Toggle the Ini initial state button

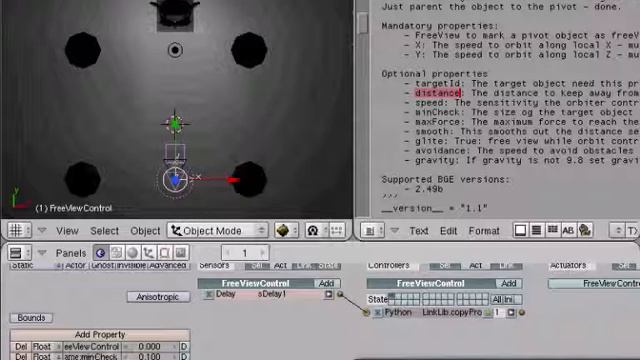tap(508, 300)
